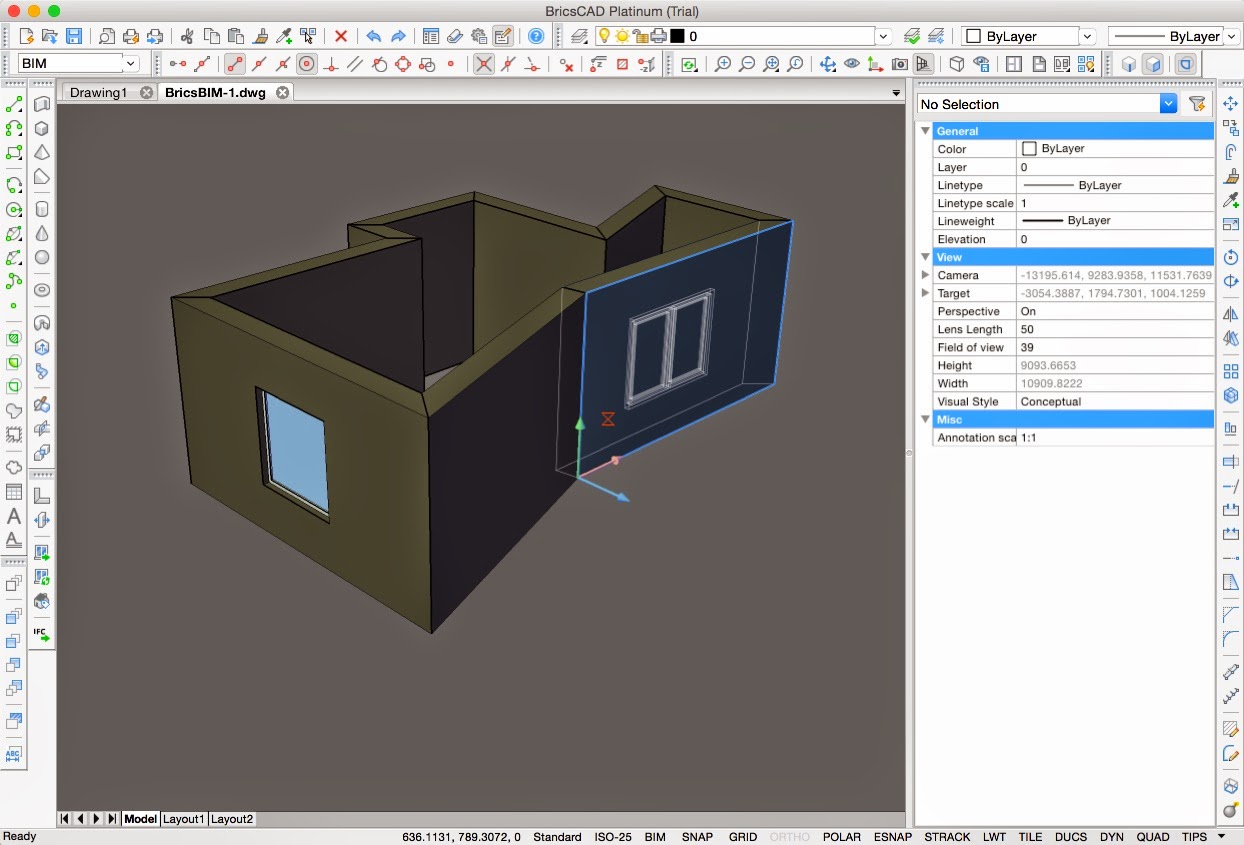Click the Print preview icon
This screenshot has height=845, width=1244.
106,36
